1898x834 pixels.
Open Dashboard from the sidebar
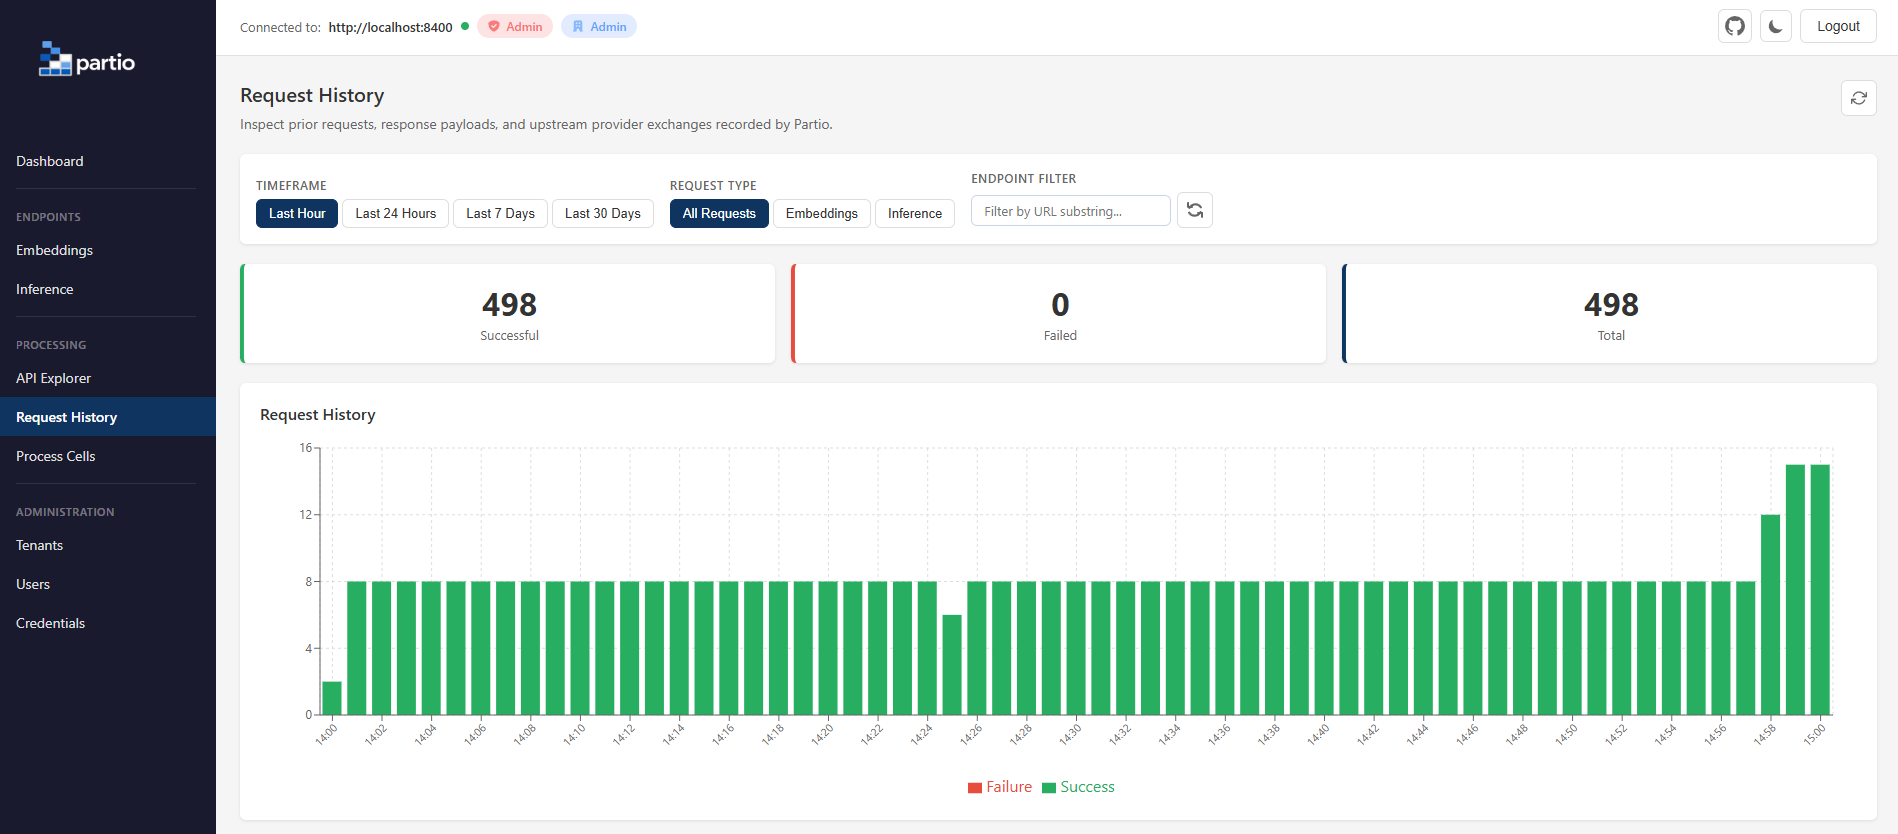108,161
